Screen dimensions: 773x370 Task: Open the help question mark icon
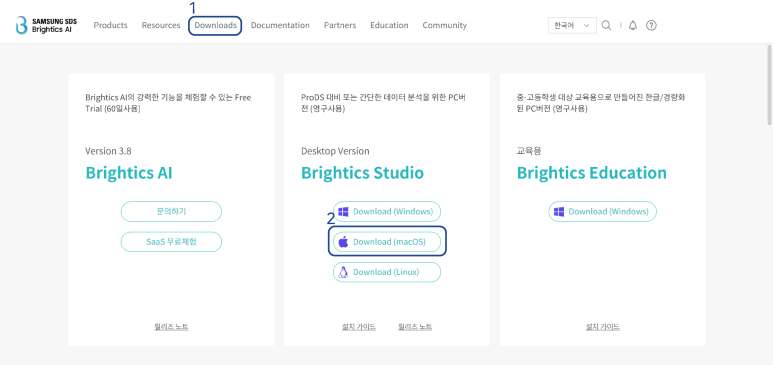pyautogui.click(x=651, y=26)
